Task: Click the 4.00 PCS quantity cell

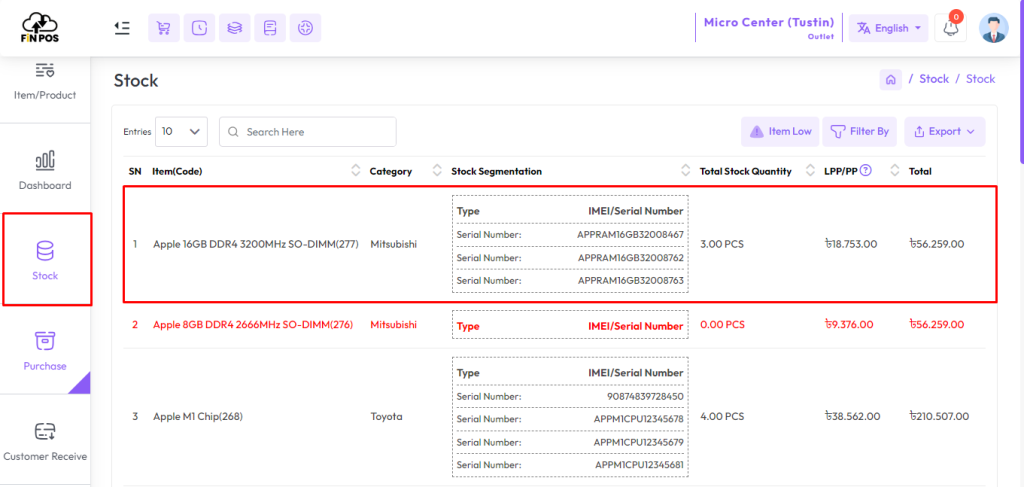Action: click(x=722, y=416)
